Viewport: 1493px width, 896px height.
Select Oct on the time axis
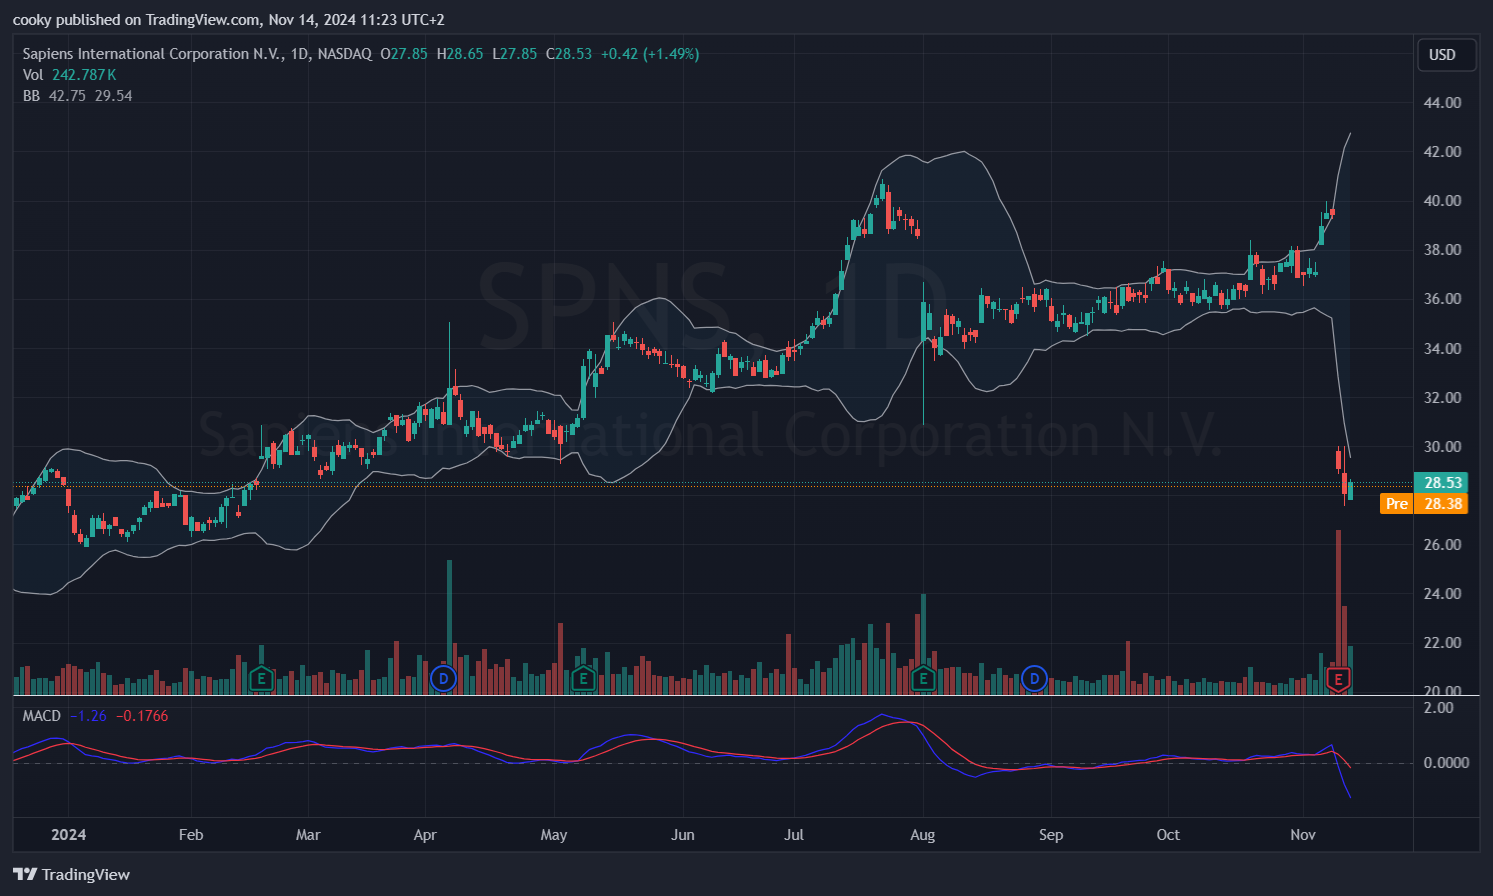(1168, 835)
